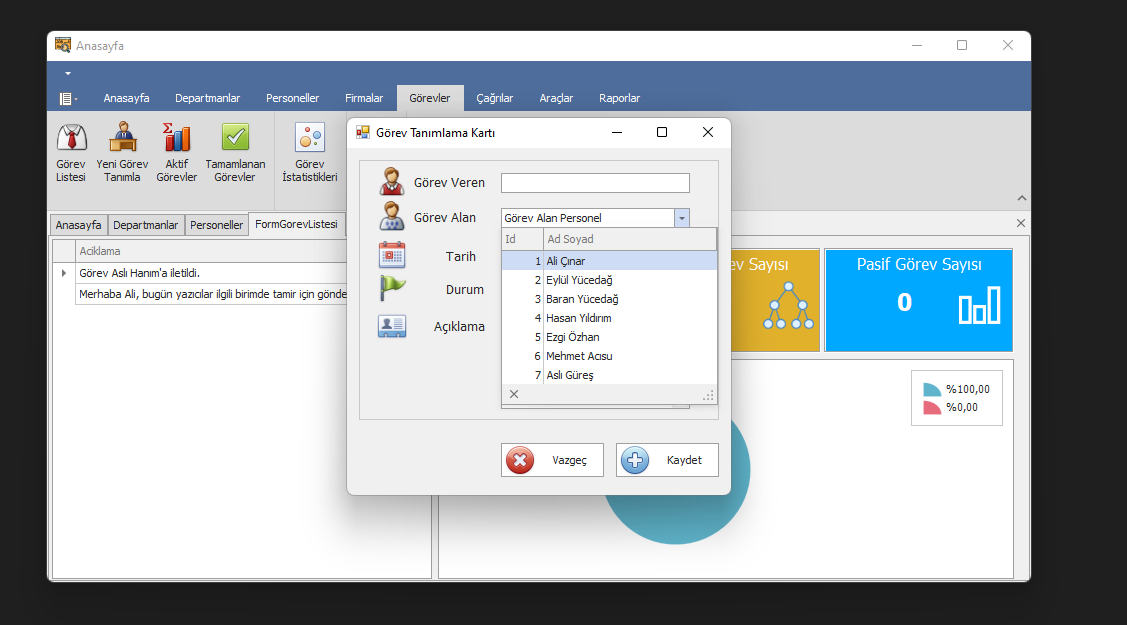
Task: Open the Çağrılar ribbon tab
Action: tap(494, 98)
